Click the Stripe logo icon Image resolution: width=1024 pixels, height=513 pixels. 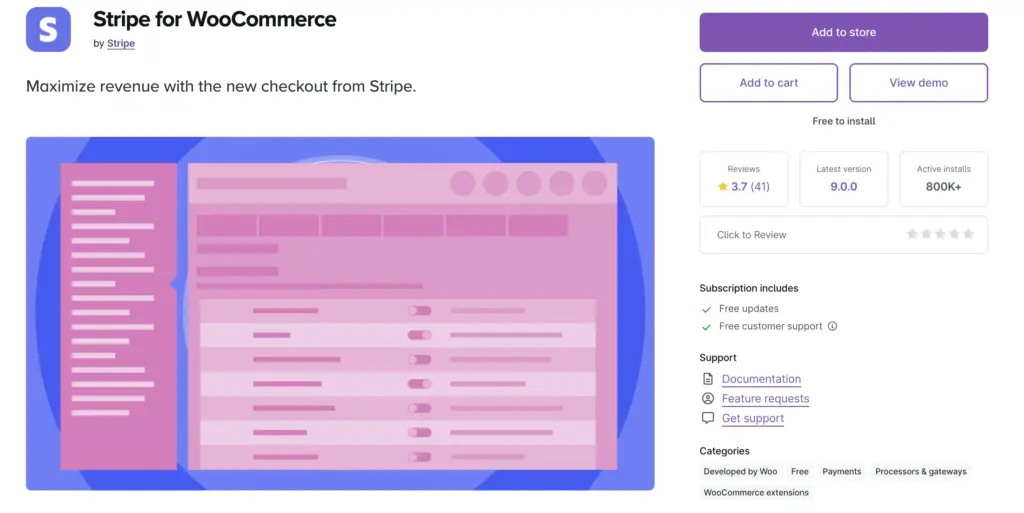[48, 29]
